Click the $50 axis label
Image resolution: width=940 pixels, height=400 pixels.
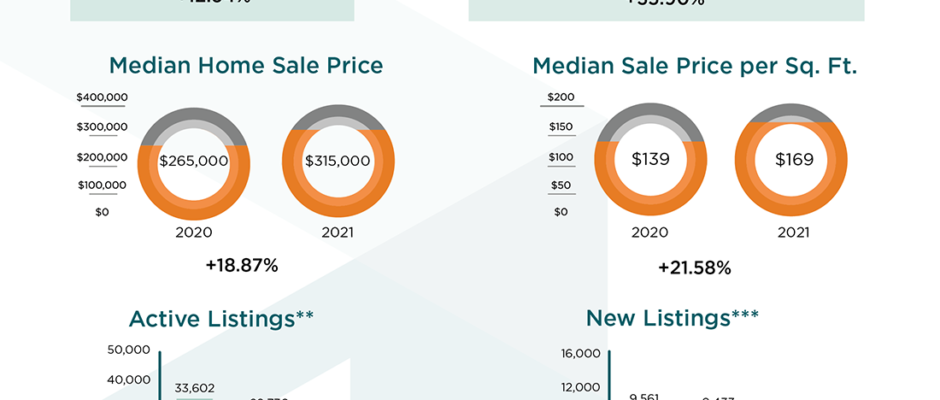561,185
